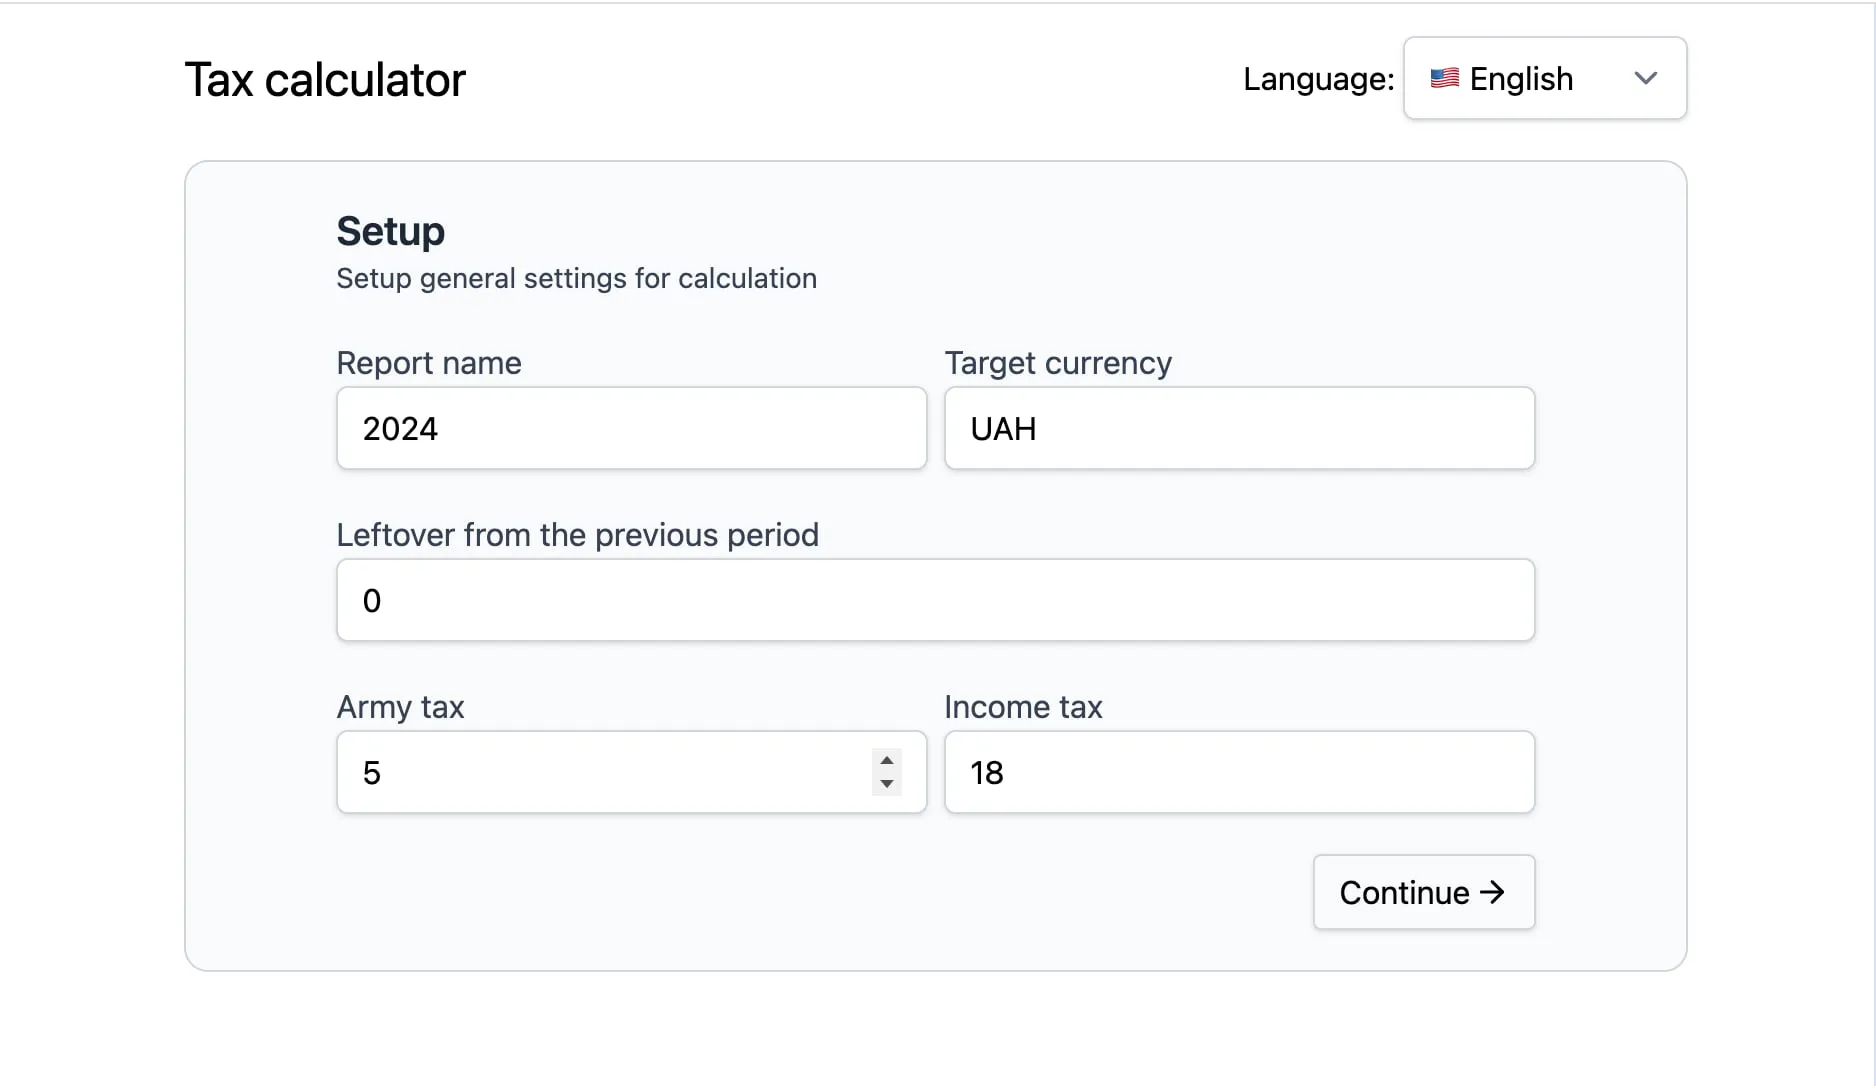Viewport: 1876px width, 1086px height.
Task: Select the Report name field showing 2024
Action: [x=630, y=428]
